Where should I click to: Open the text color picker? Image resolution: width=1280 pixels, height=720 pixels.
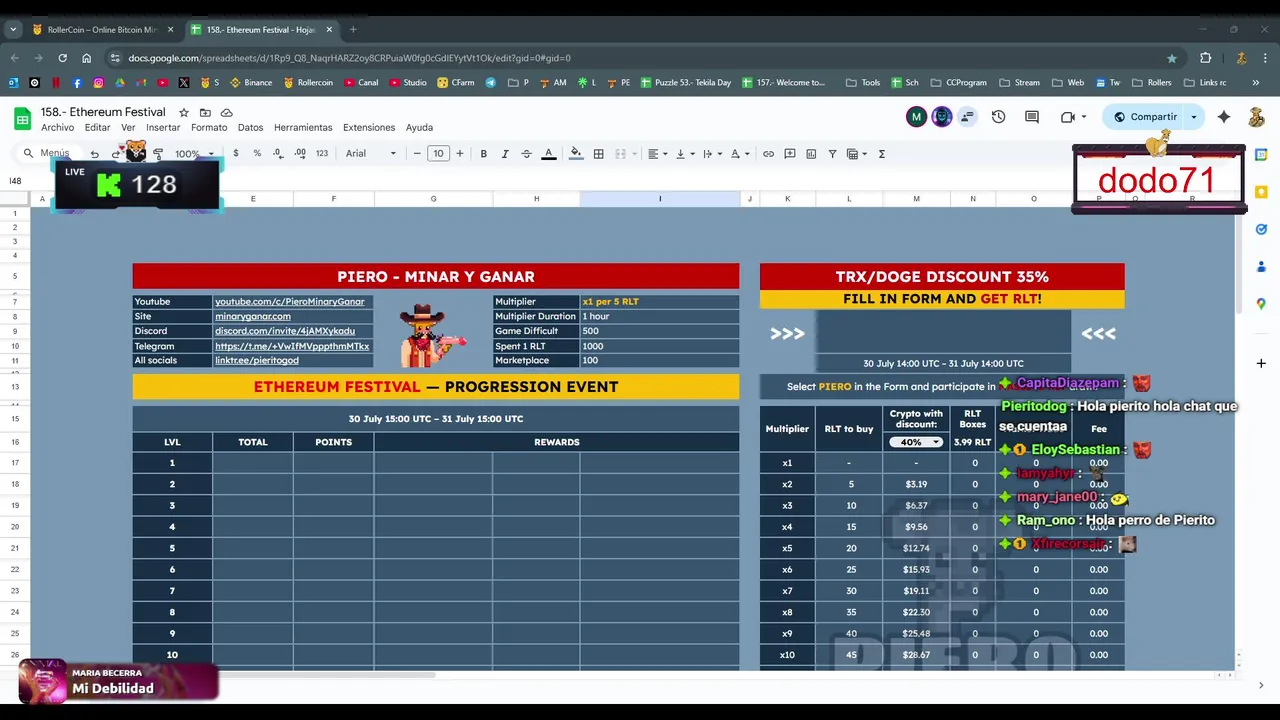pyautogui.click(x=548, y=154)
